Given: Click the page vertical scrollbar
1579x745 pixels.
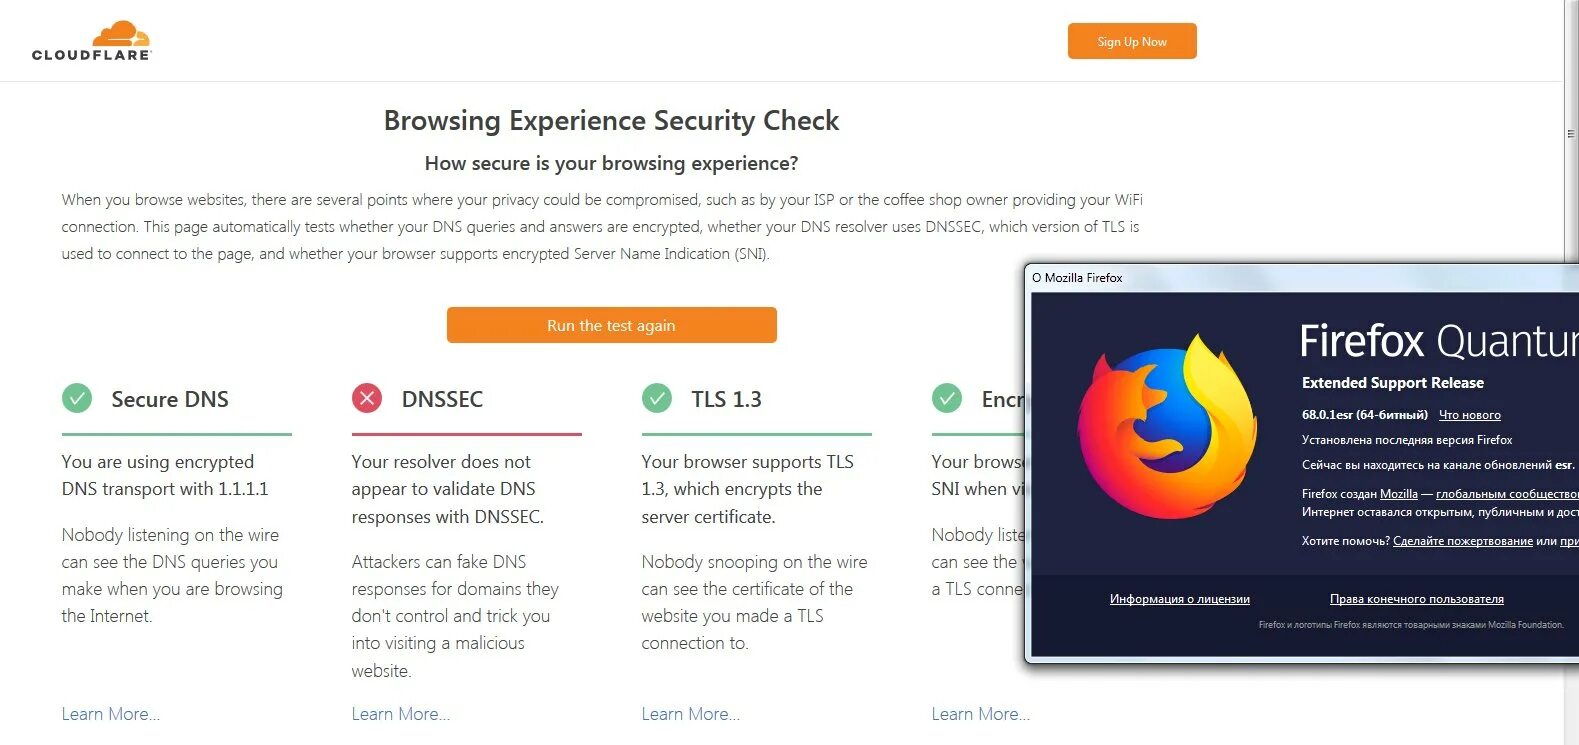Looking at the screenshot, I should coord(1571,372).
